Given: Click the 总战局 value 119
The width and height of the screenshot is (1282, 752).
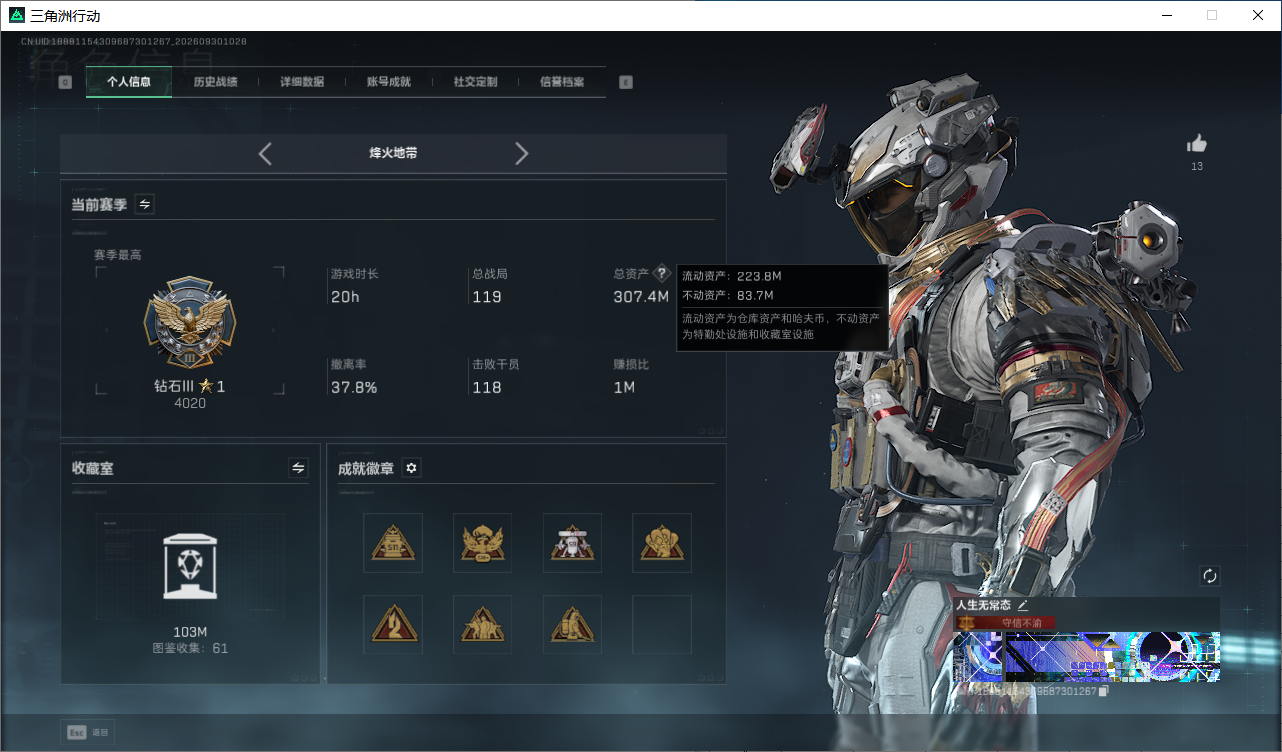Looking at the screenshot, I should (487, 297).
